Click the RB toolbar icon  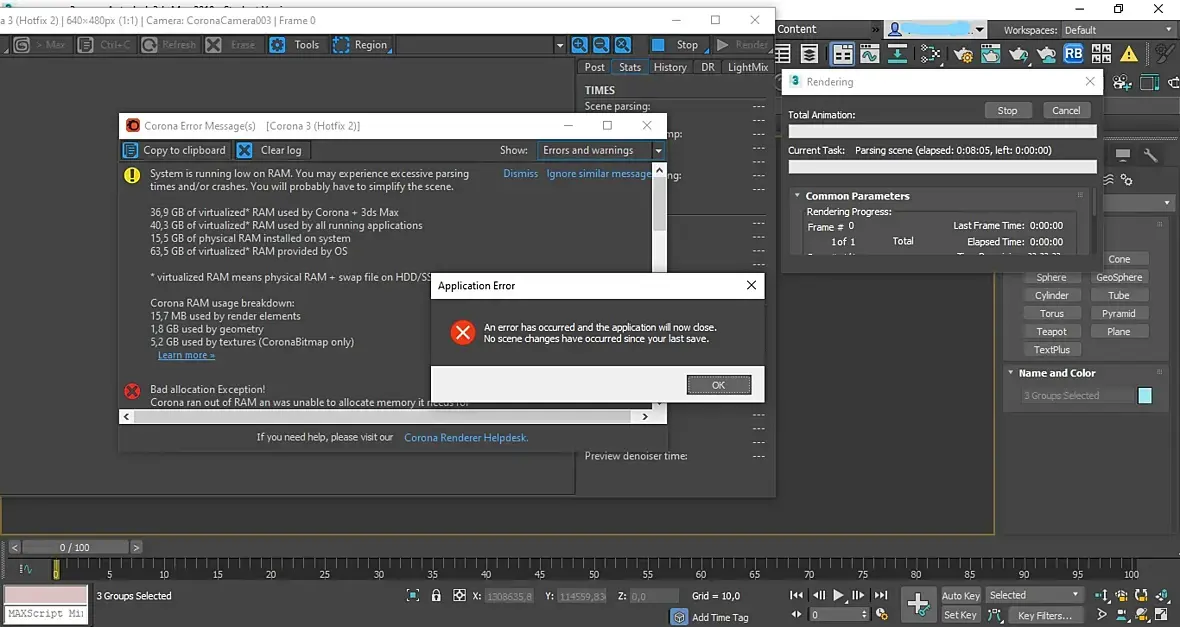[x=1073, y=55]
